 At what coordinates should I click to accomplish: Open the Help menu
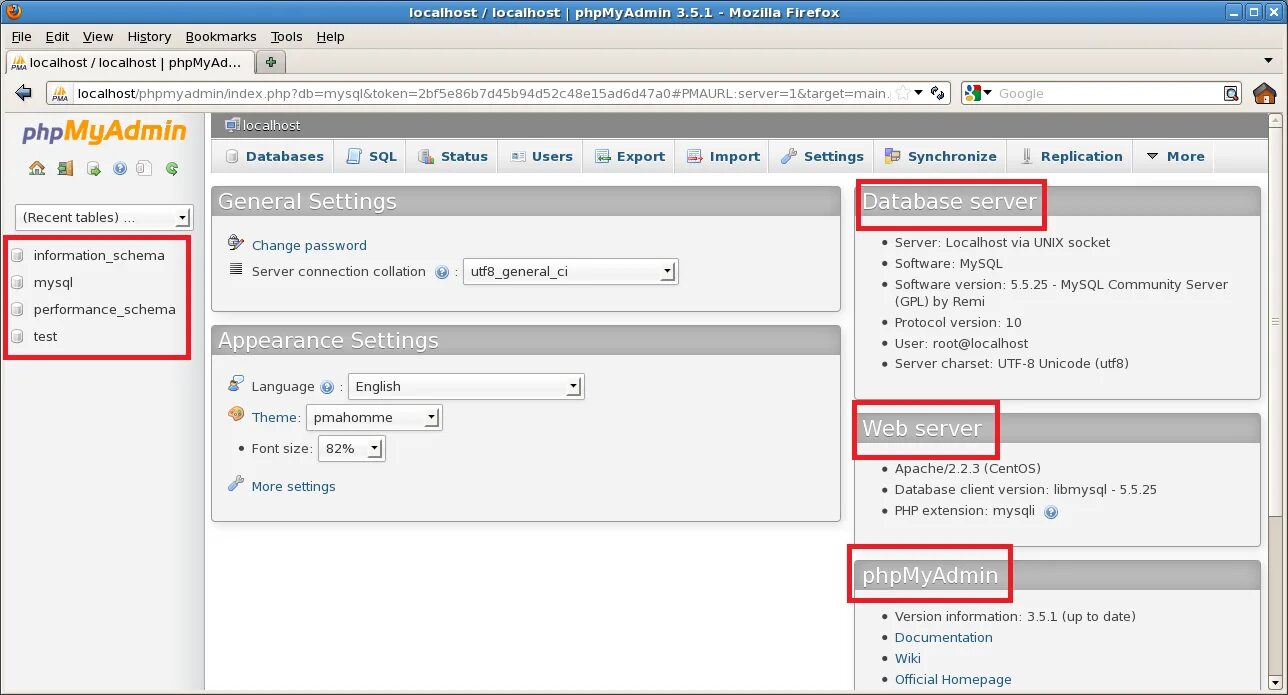pyautogui.click(x=330, y=36)
